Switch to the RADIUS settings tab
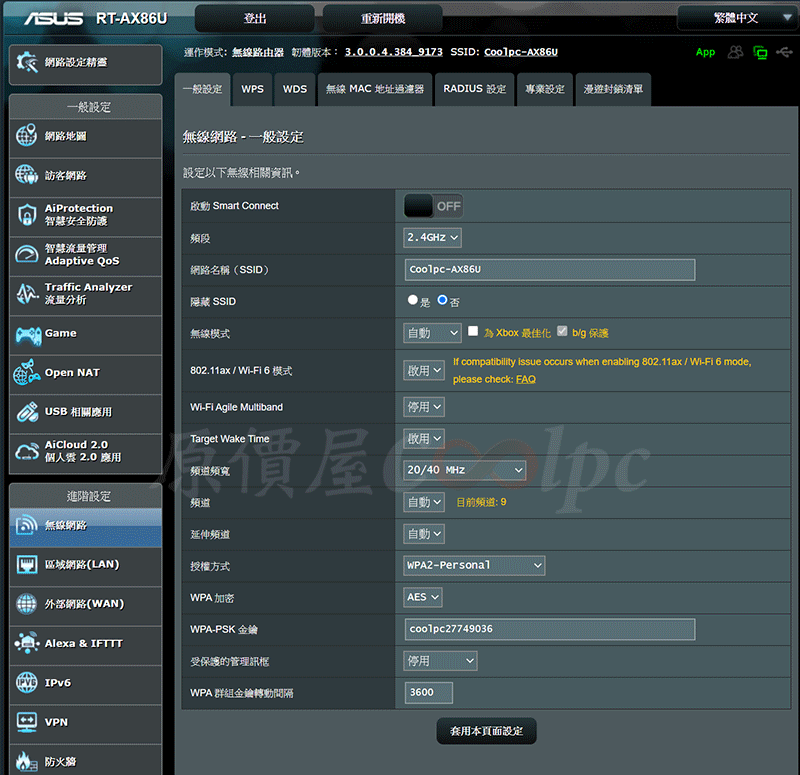 pyautogui.click(x=474, y=89)
